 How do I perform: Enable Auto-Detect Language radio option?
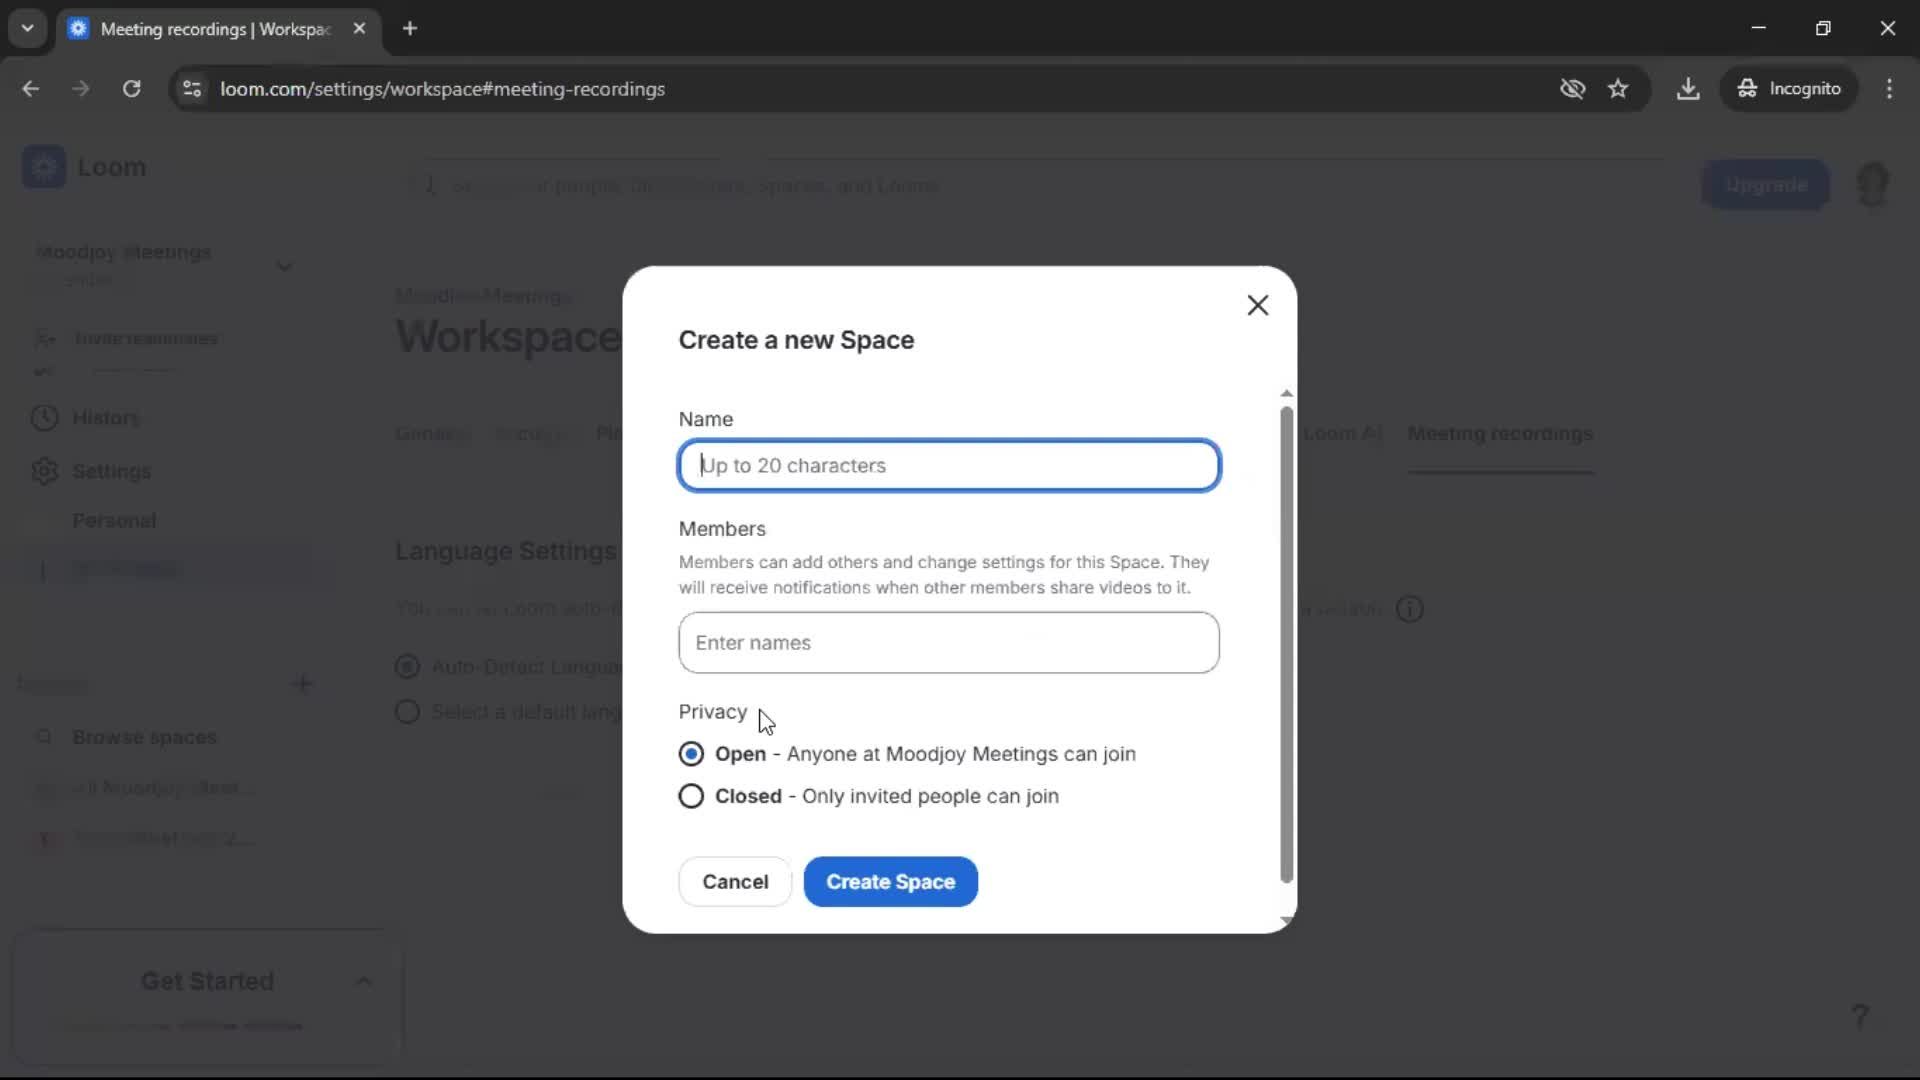tap(406, 666)
